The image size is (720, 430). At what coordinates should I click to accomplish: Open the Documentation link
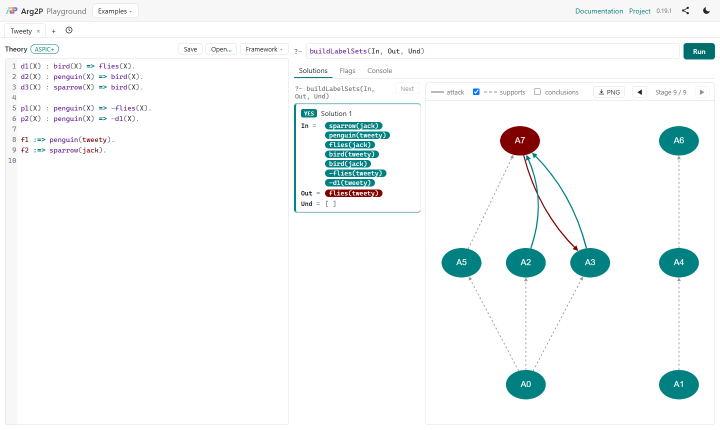599,11
